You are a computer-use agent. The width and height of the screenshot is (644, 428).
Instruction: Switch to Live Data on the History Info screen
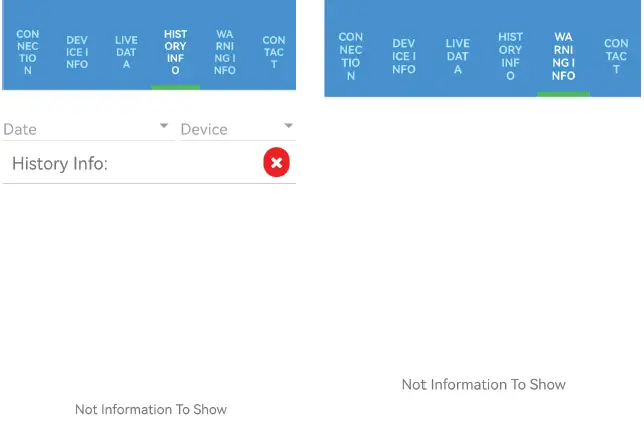(x=126, y=52)
